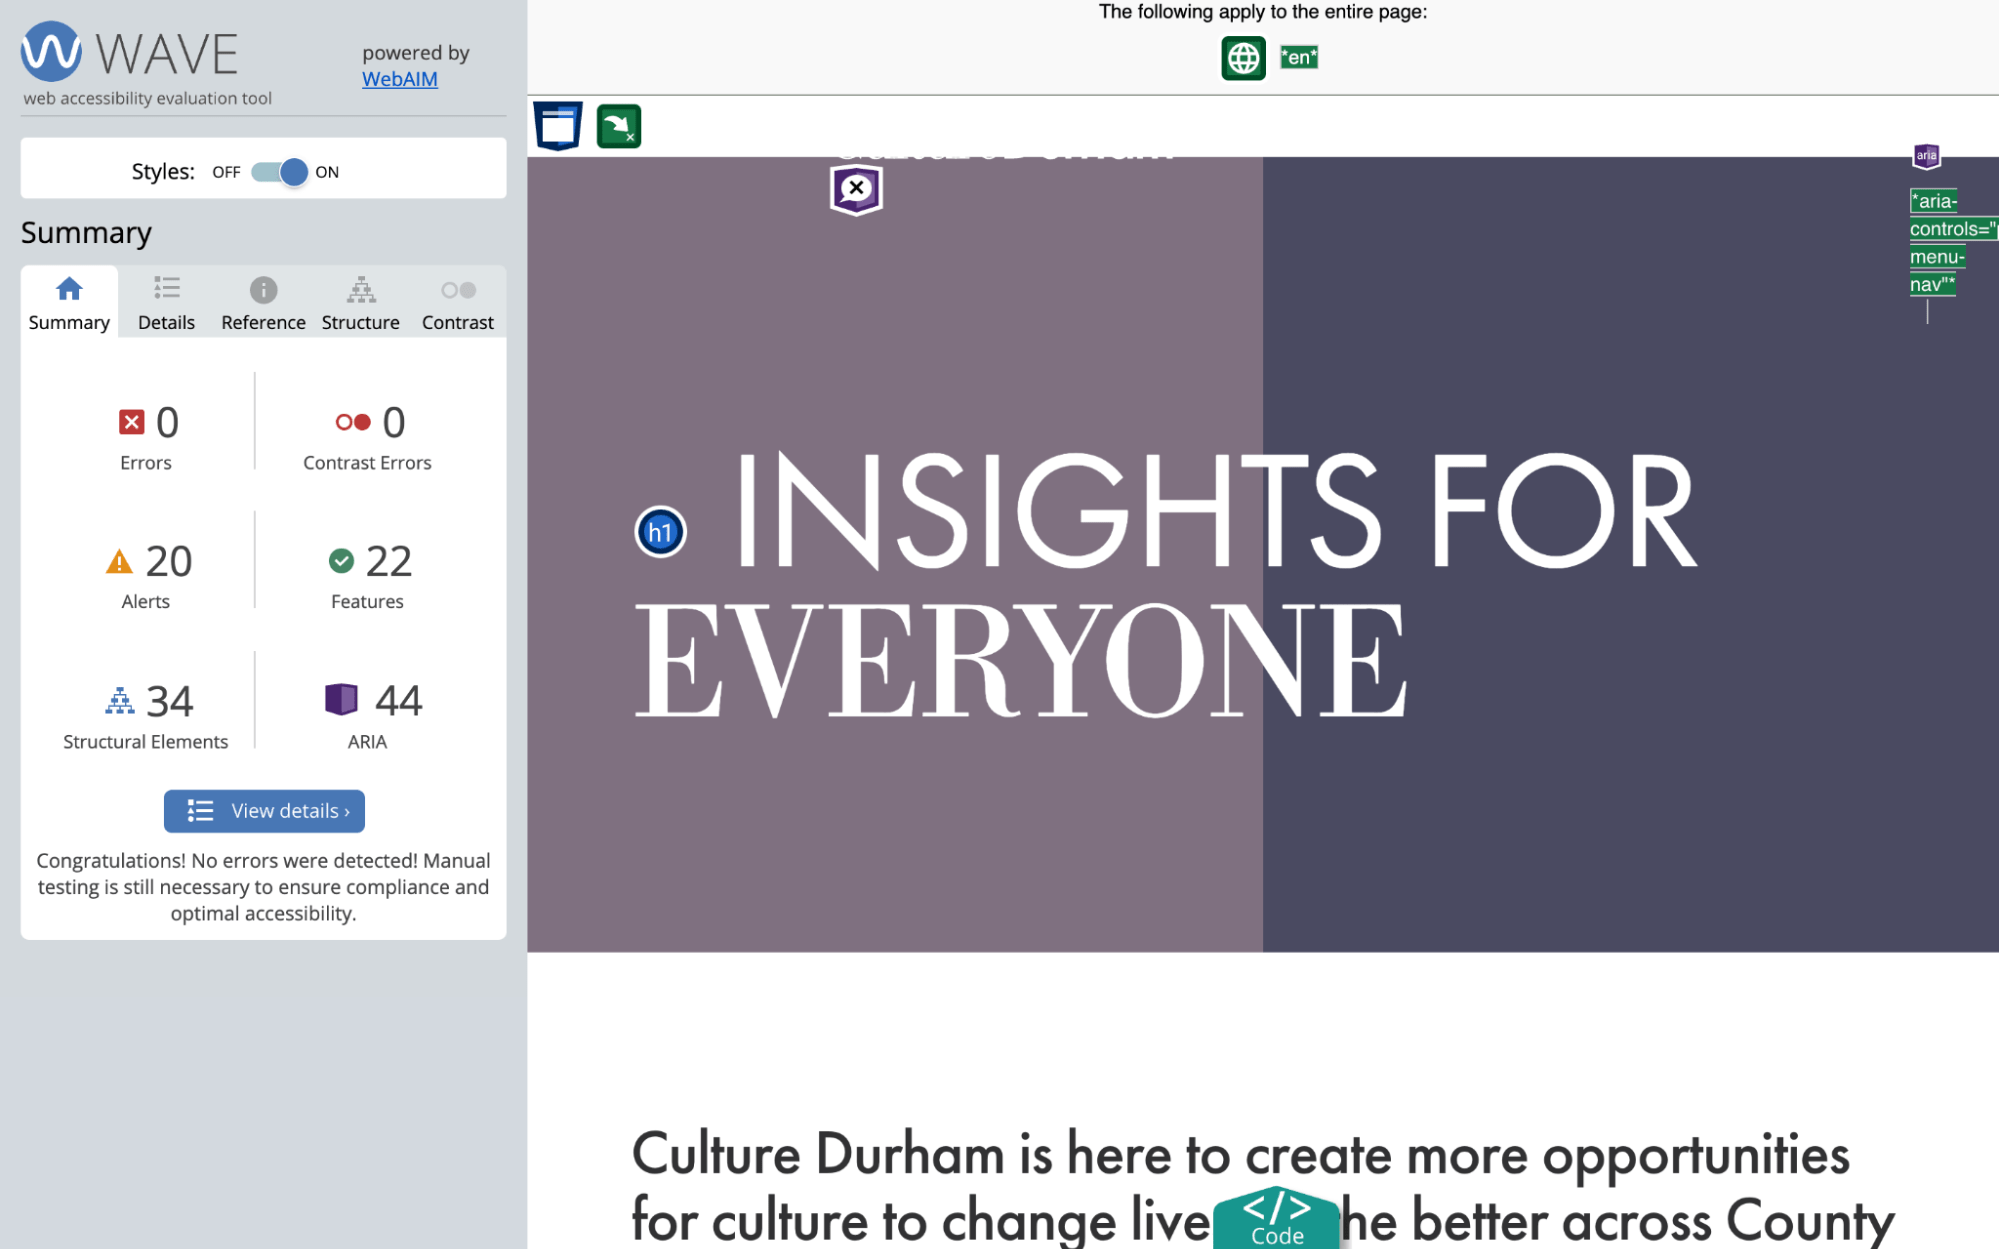
Task: Click the 44 ARIA count
Action: tap(399, 701)
